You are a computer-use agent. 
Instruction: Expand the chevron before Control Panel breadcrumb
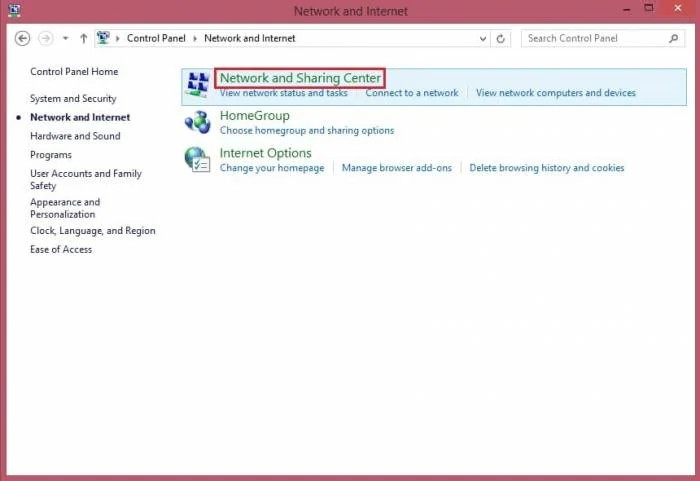[x=118, y=38]
